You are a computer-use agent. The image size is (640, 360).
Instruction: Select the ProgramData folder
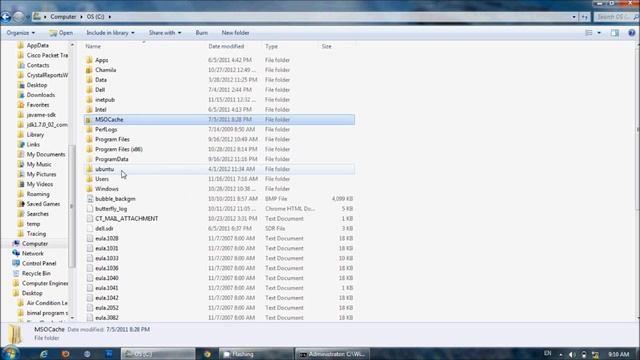coord(111,159)
